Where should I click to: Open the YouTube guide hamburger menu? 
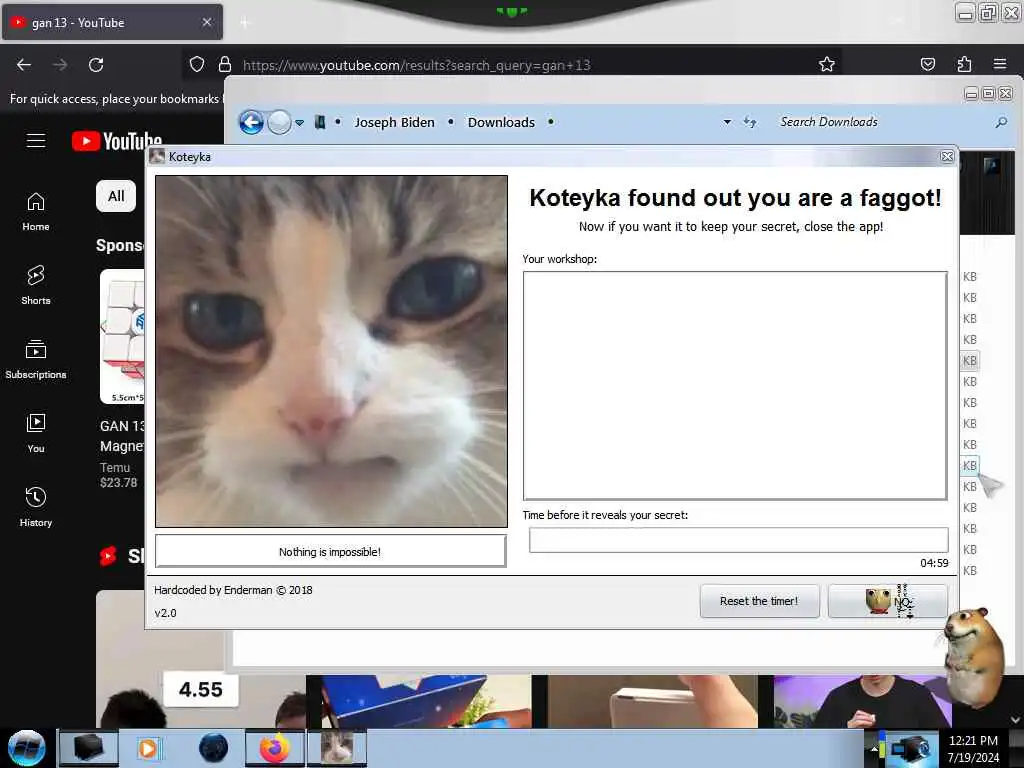pos(36,140)
